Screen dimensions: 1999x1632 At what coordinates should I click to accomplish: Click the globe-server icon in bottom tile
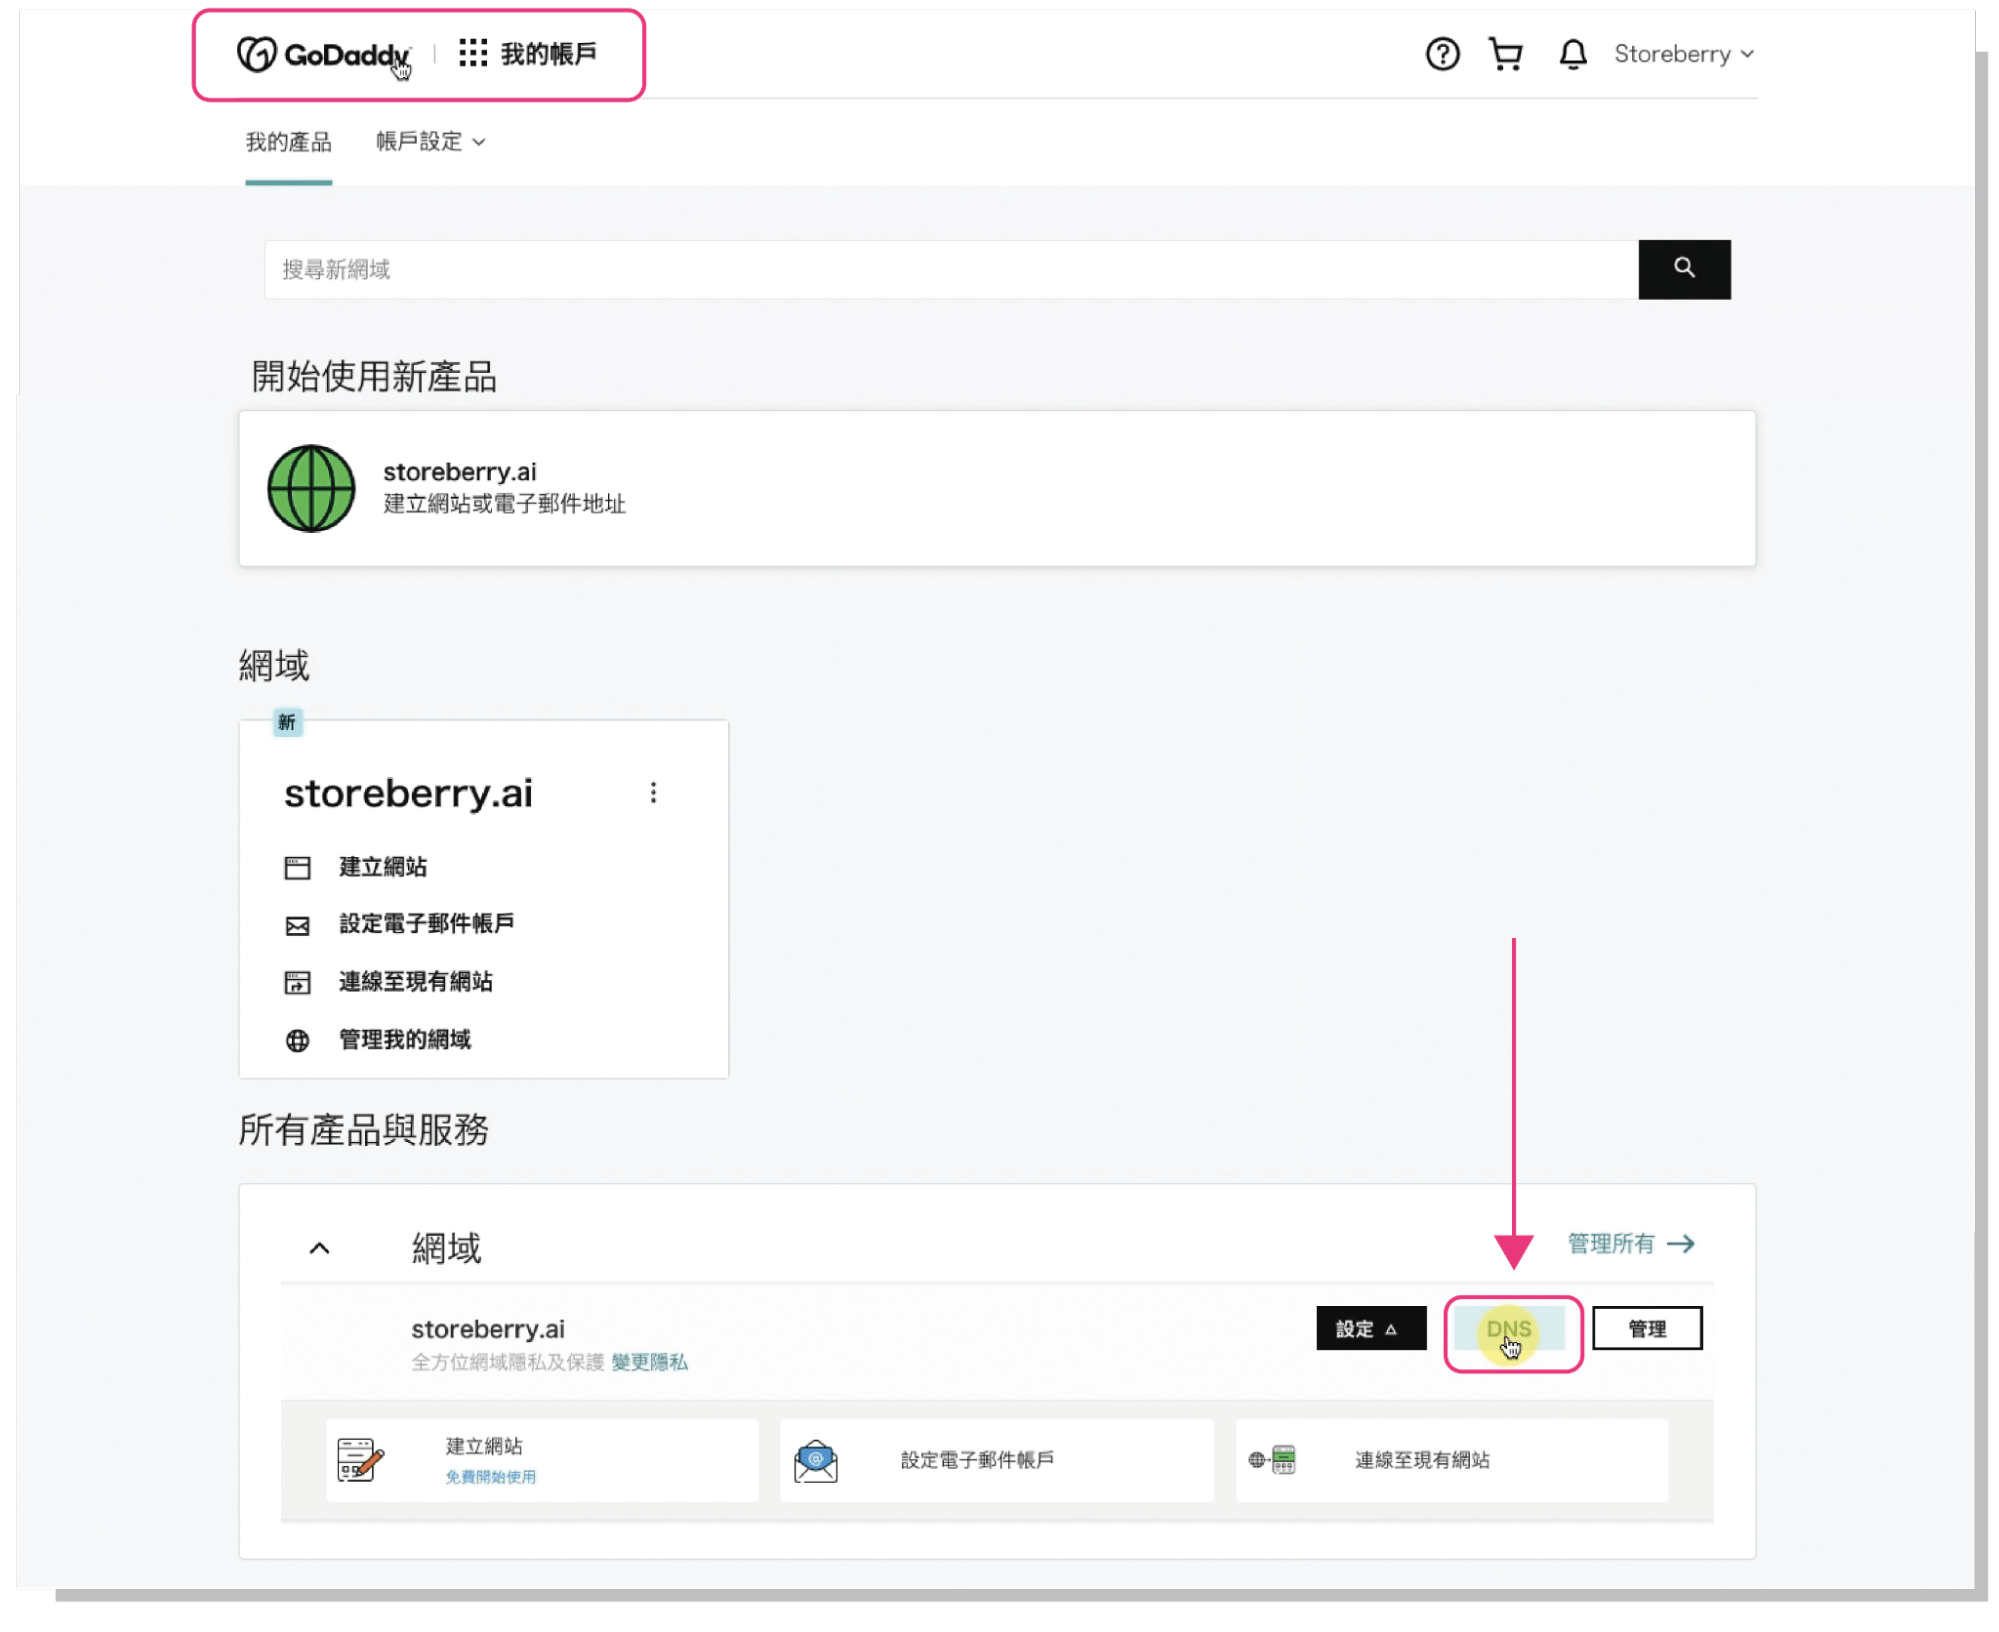click(1272, 1460)
